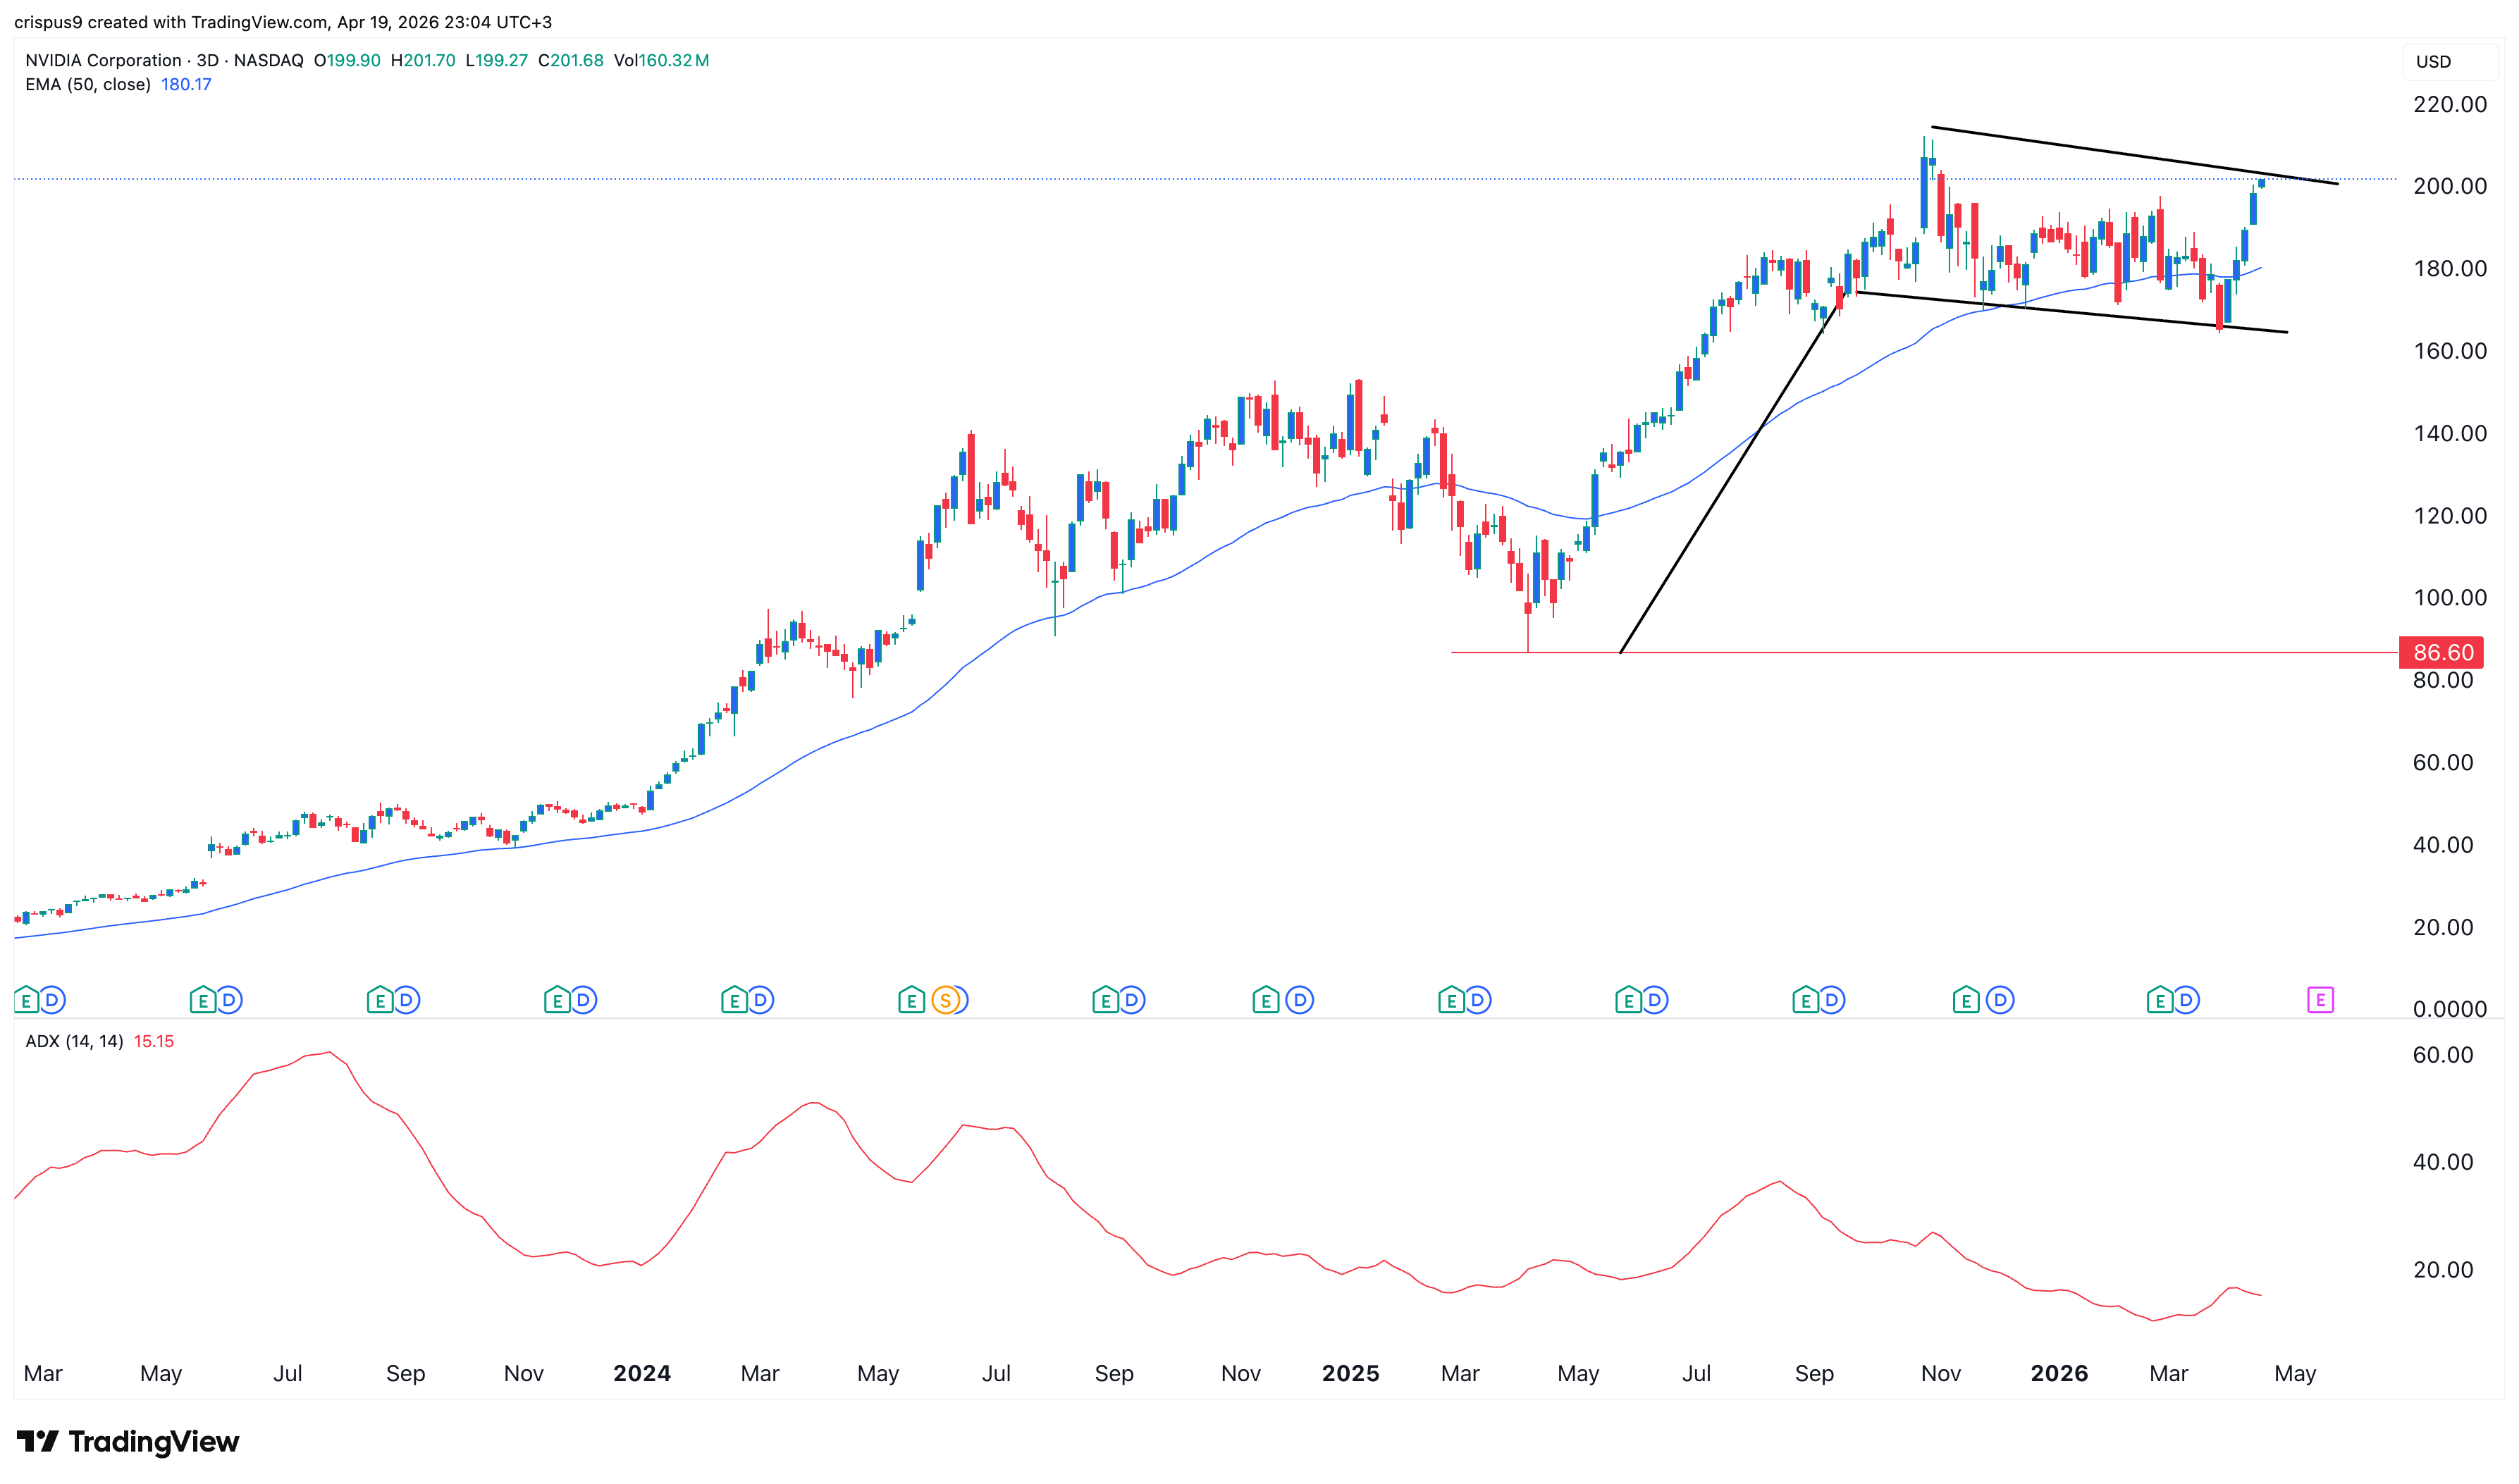
Task: Click the 2025 label on time axis
Action: click(1350, 1373)
